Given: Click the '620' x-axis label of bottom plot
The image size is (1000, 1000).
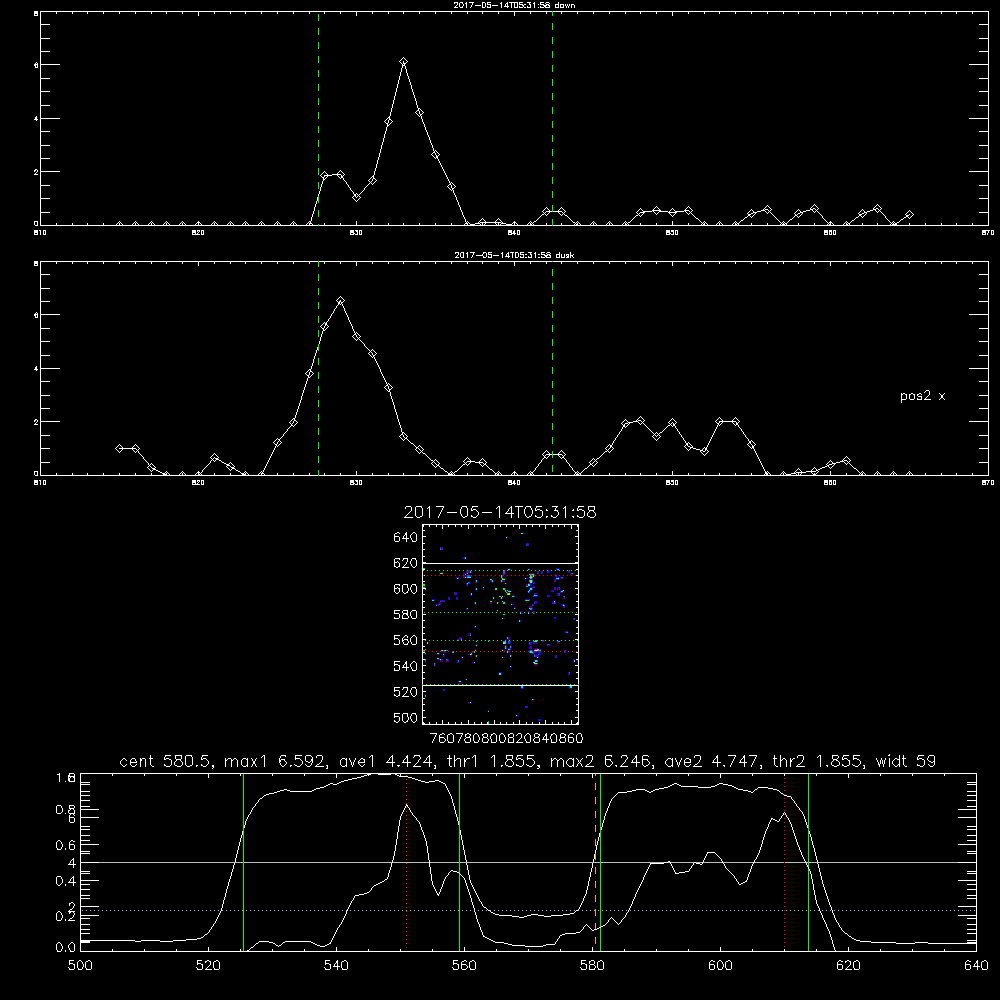Looking at the screenshot, I should click(848, 966).
